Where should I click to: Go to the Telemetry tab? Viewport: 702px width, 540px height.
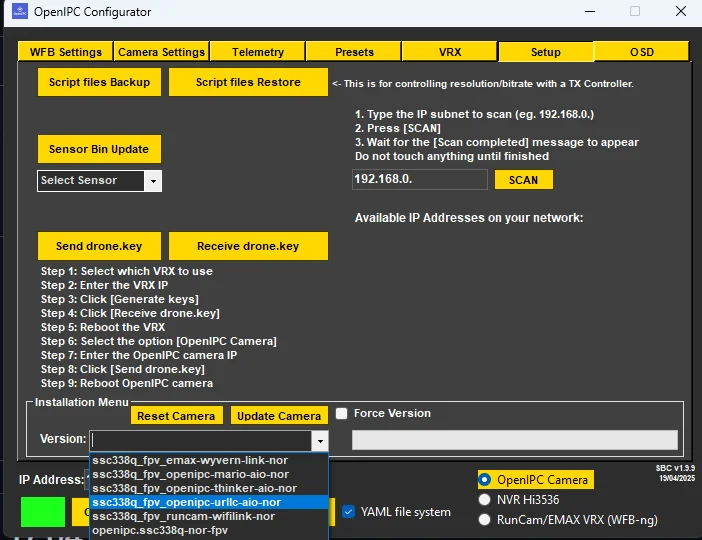tap(258, 52)
